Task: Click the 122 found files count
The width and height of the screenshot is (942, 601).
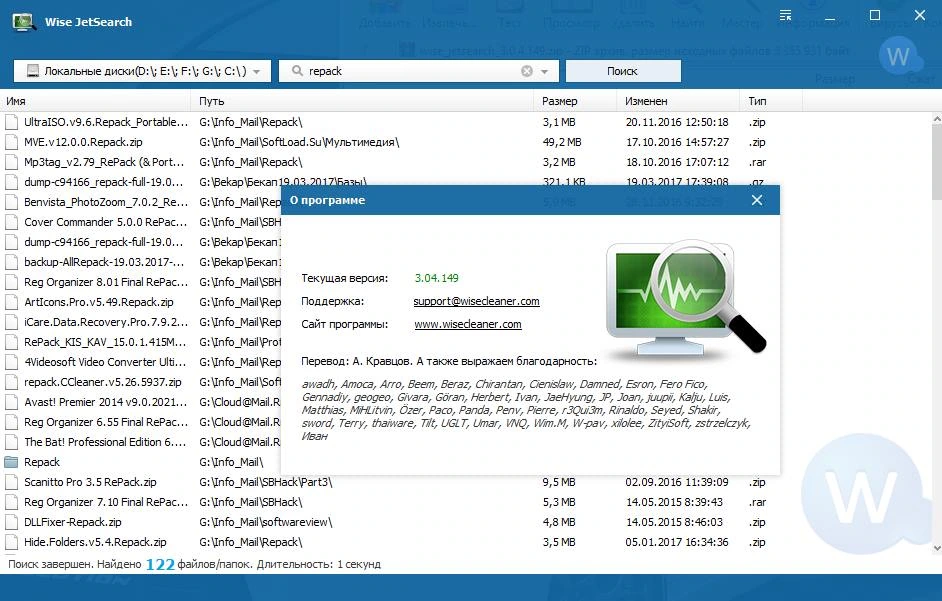Action: point(160,564)
